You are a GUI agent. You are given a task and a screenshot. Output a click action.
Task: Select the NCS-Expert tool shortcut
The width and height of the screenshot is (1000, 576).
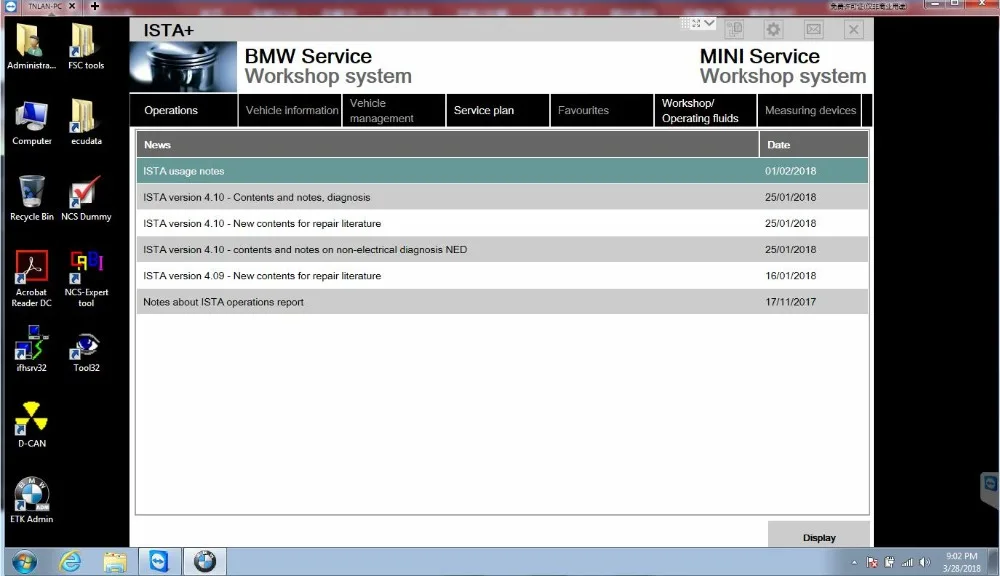pos(86,279)
